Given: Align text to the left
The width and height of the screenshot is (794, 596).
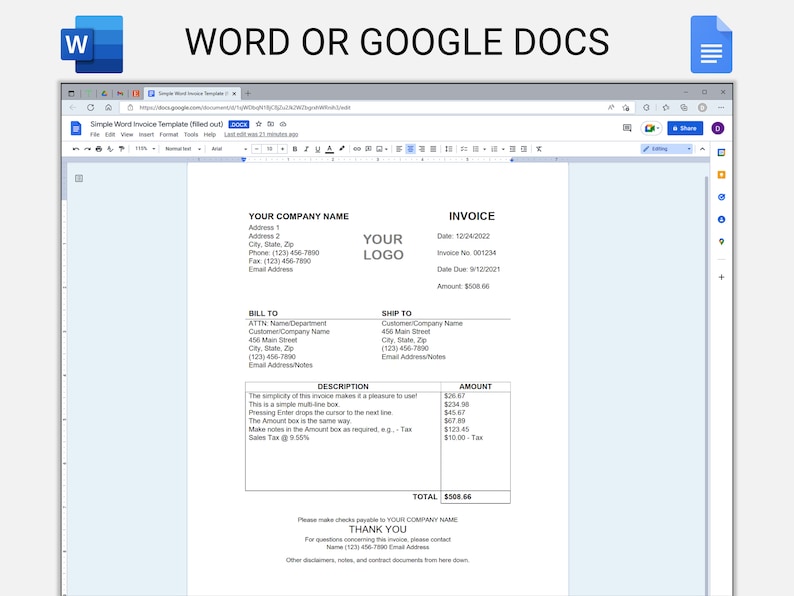Looking at the screenshot, I should (399, 149).
